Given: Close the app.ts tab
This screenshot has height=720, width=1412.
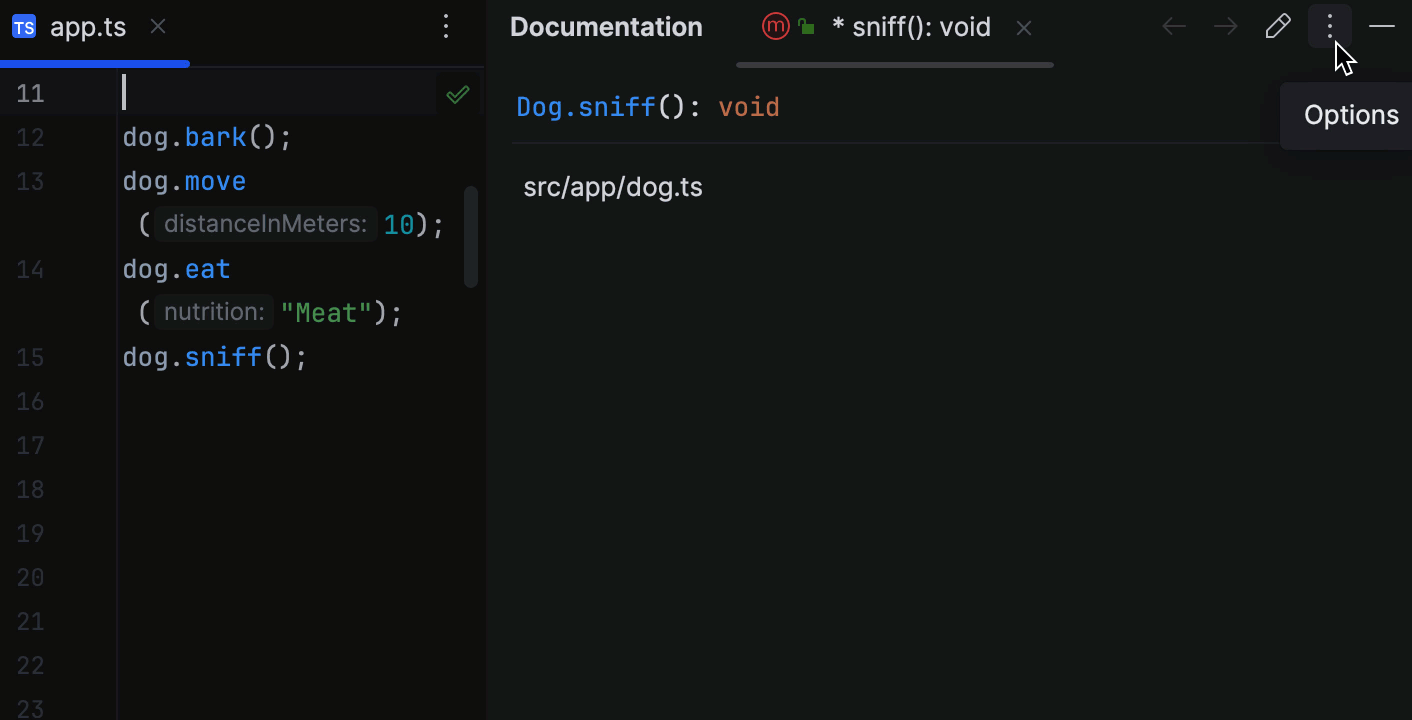Looking at the screenshot, I should click(x=157, y=27).
